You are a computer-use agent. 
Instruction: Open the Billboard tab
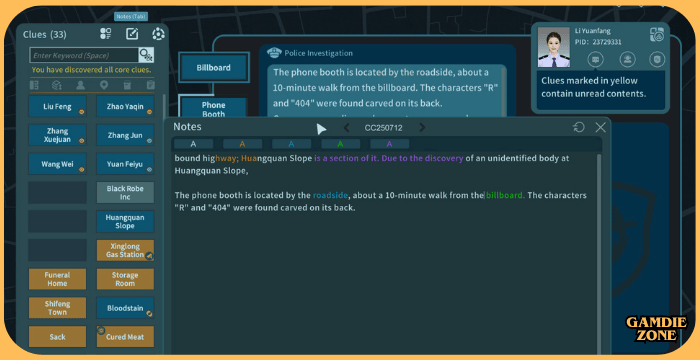click(x=213, y=68)
